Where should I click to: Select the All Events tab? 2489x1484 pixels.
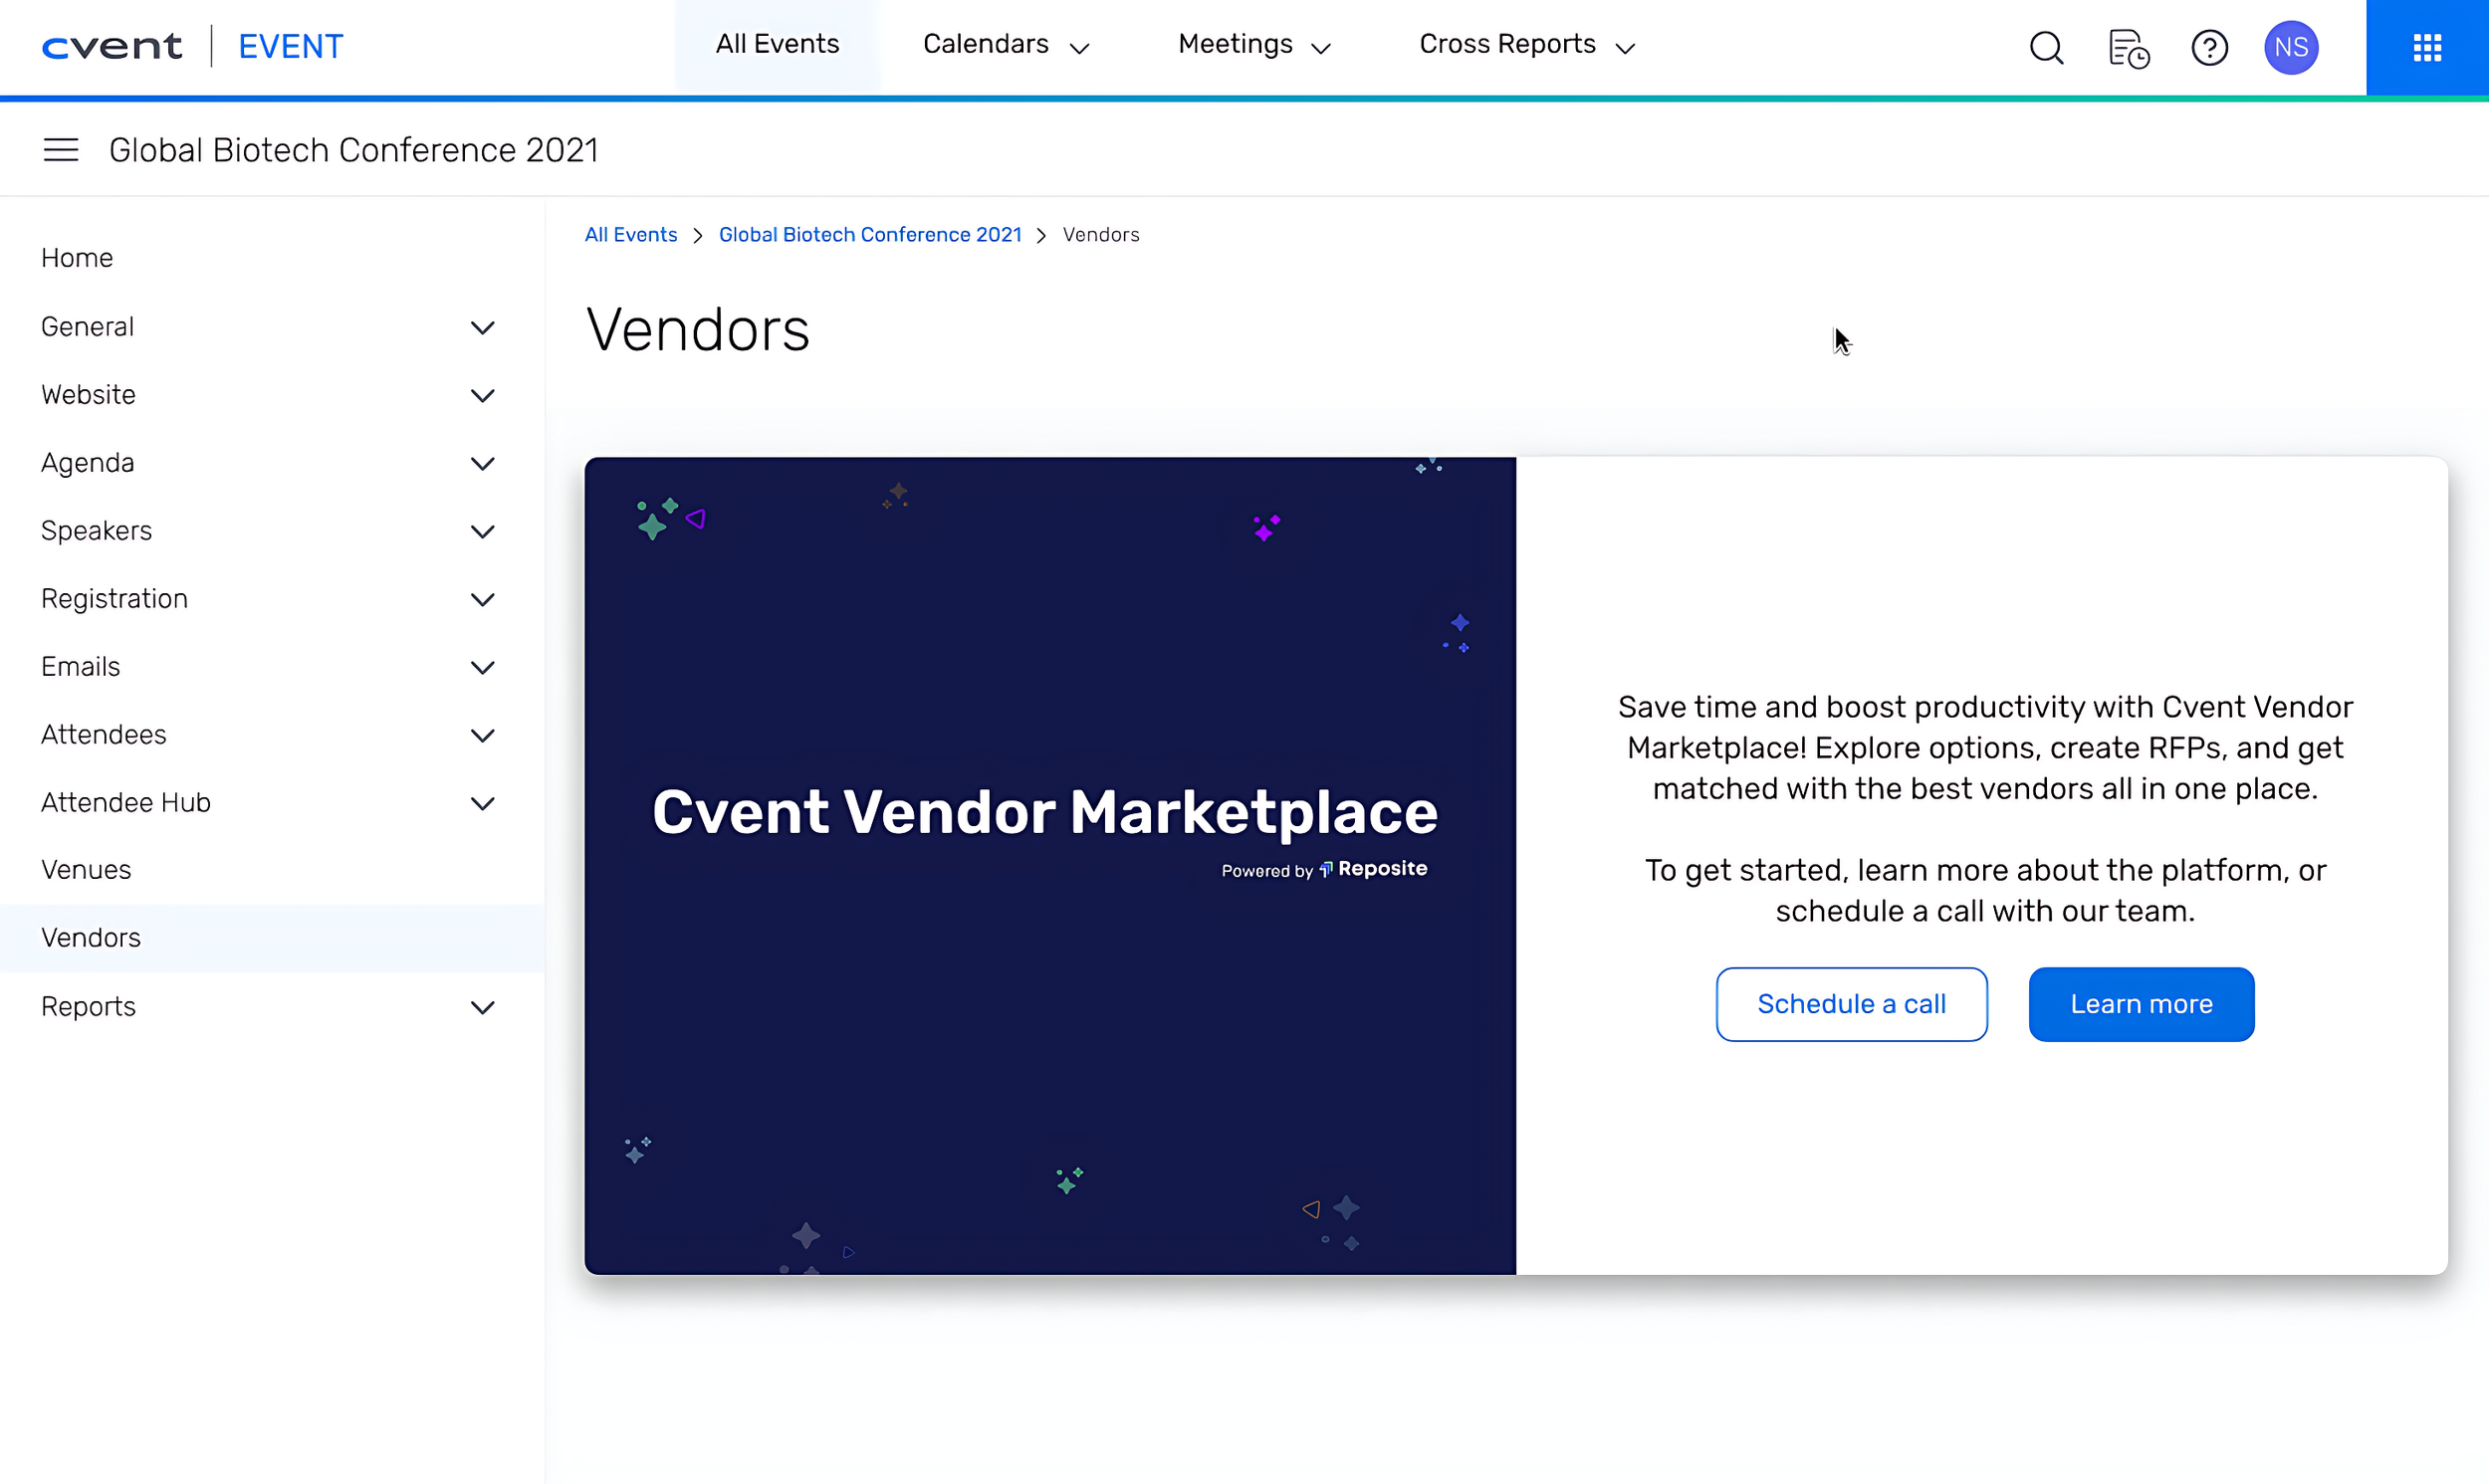[x=777, y=45]
